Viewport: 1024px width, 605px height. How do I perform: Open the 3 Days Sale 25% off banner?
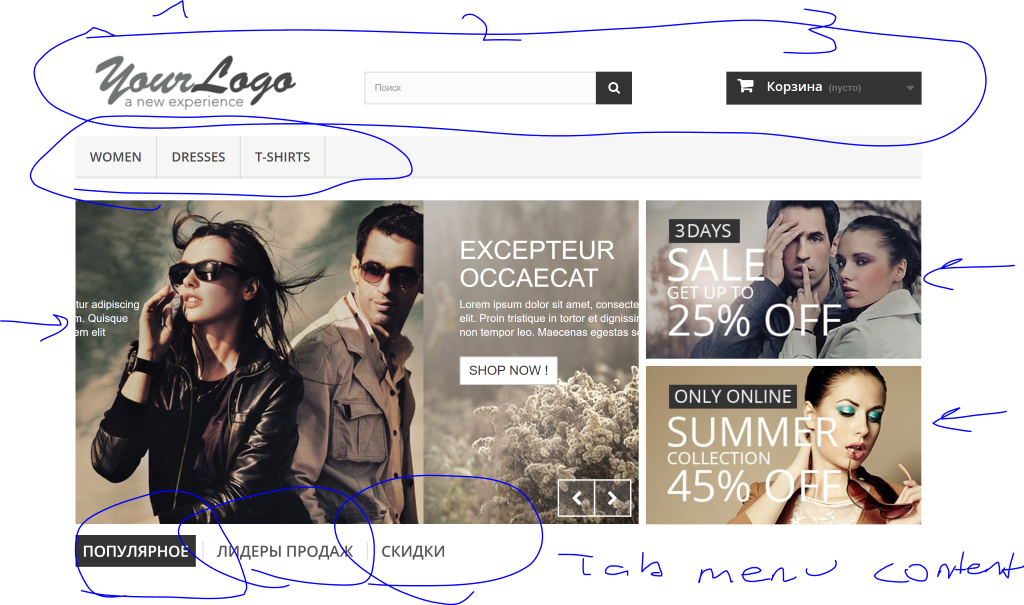(x=784, y=280)
